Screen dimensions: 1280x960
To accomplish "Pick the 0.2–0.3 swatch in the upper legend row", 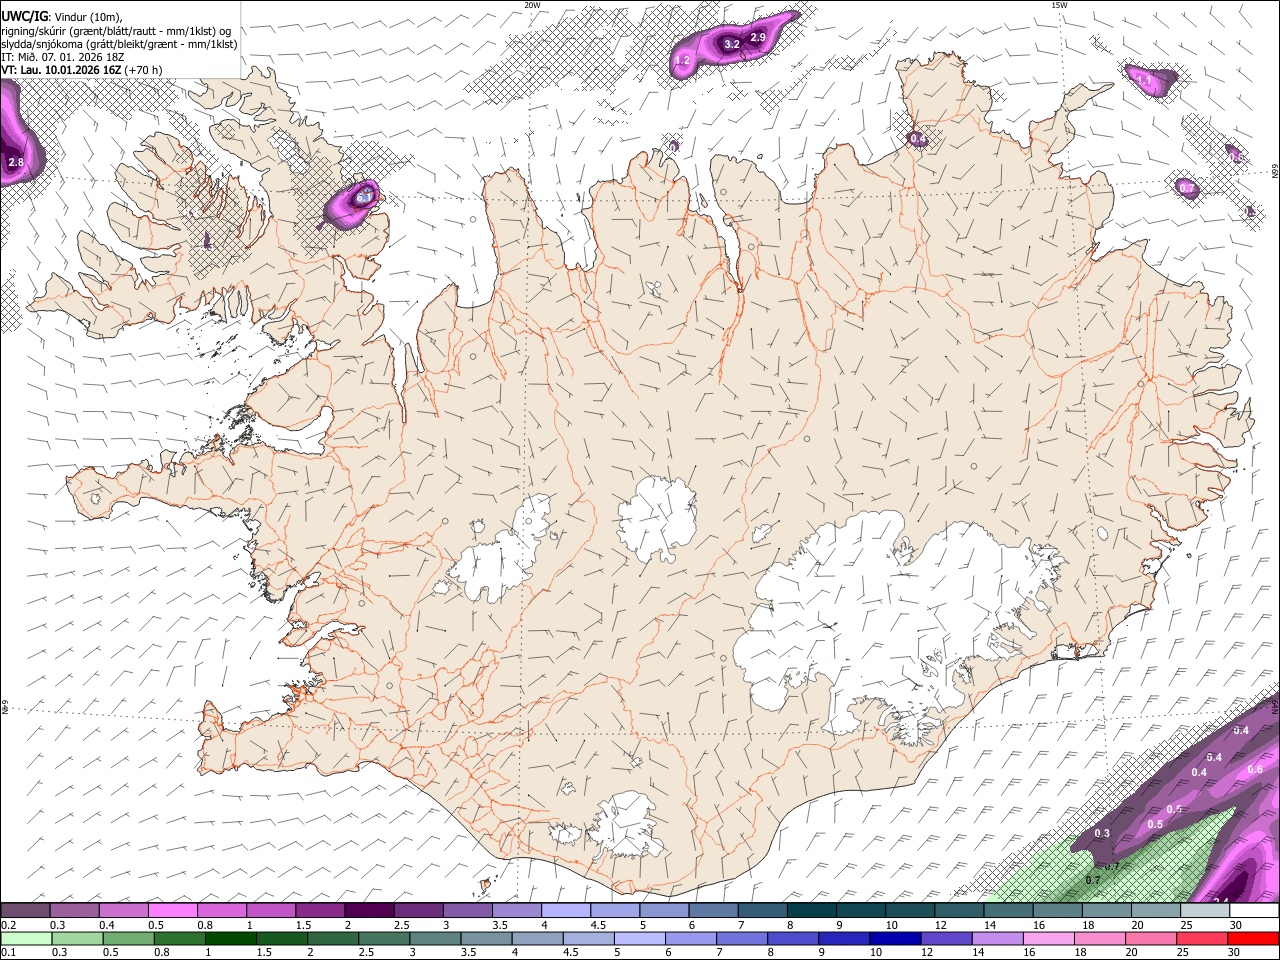I will tap(25, 910).
